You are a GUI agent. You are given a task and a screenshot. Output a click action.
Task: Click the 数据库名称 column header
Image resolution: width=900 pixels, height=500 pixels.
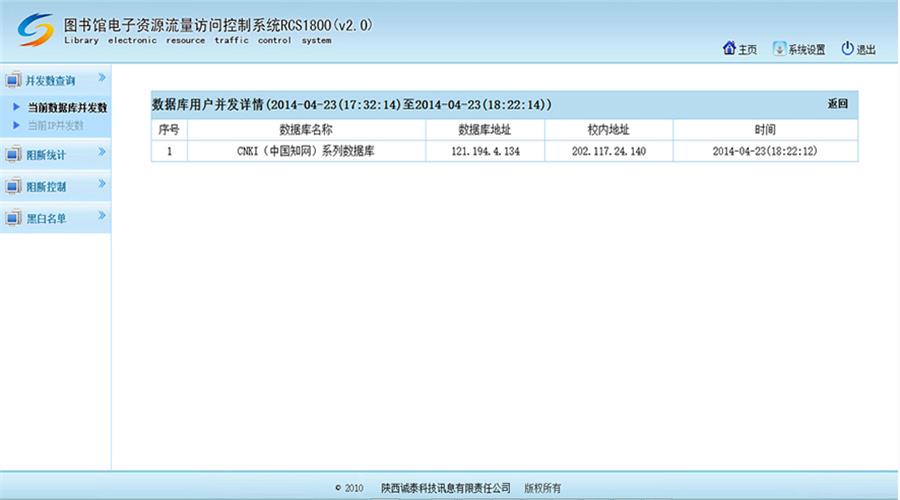[305, 130]
